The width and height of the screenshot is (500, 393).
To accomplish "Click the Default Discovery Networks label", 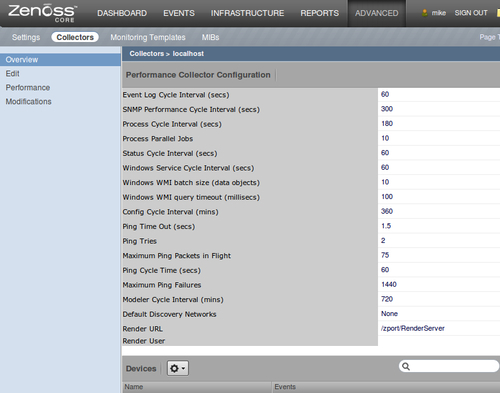I will pyautogui.click(x=169, y=315).
